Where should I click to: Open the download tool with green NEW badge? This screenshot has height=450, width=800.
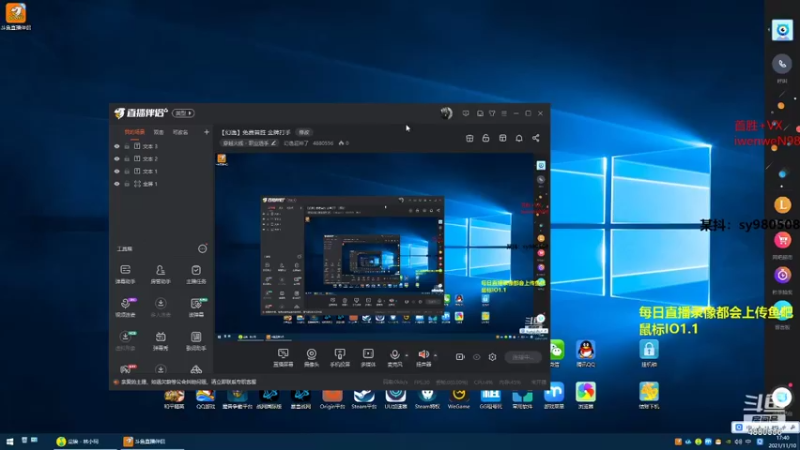tap(126, 341)
